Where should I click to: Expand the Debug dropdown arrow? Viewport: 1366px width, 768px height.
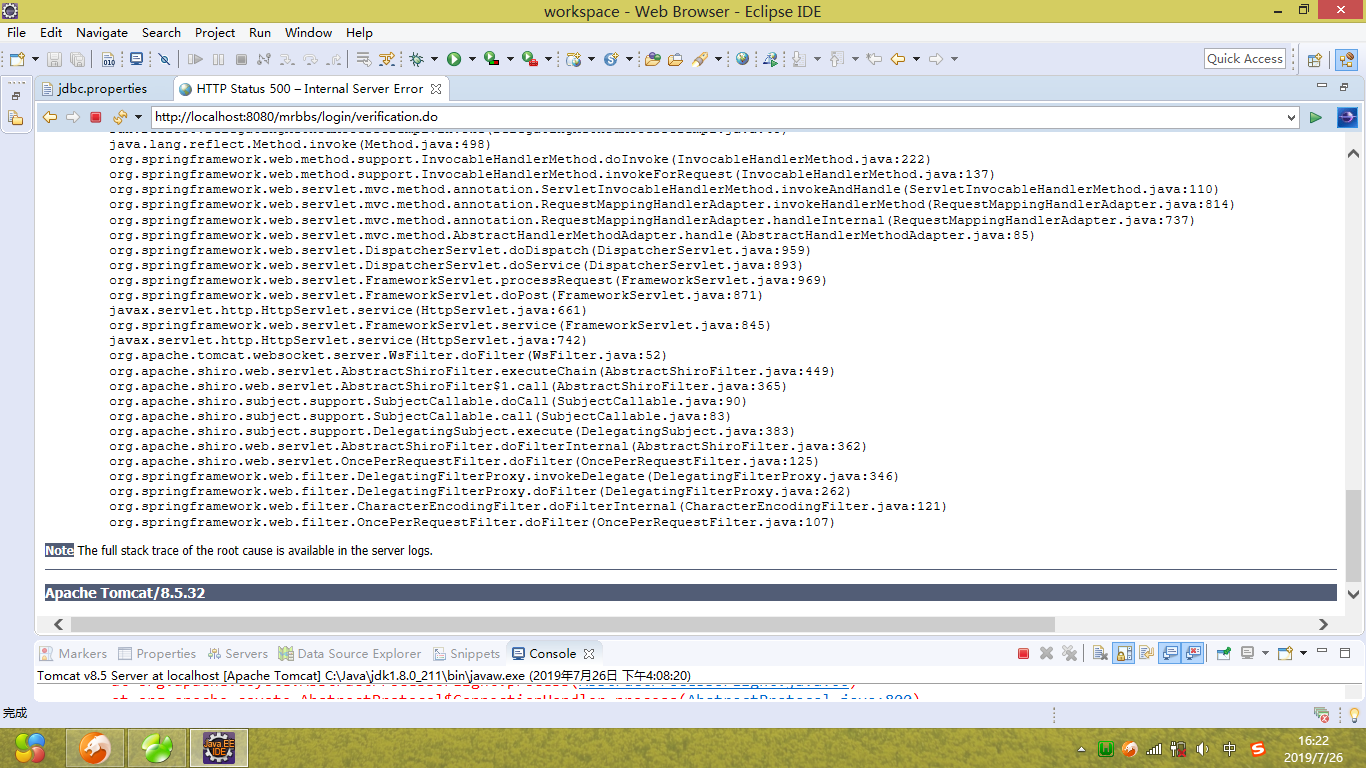(x=433, y=59)
